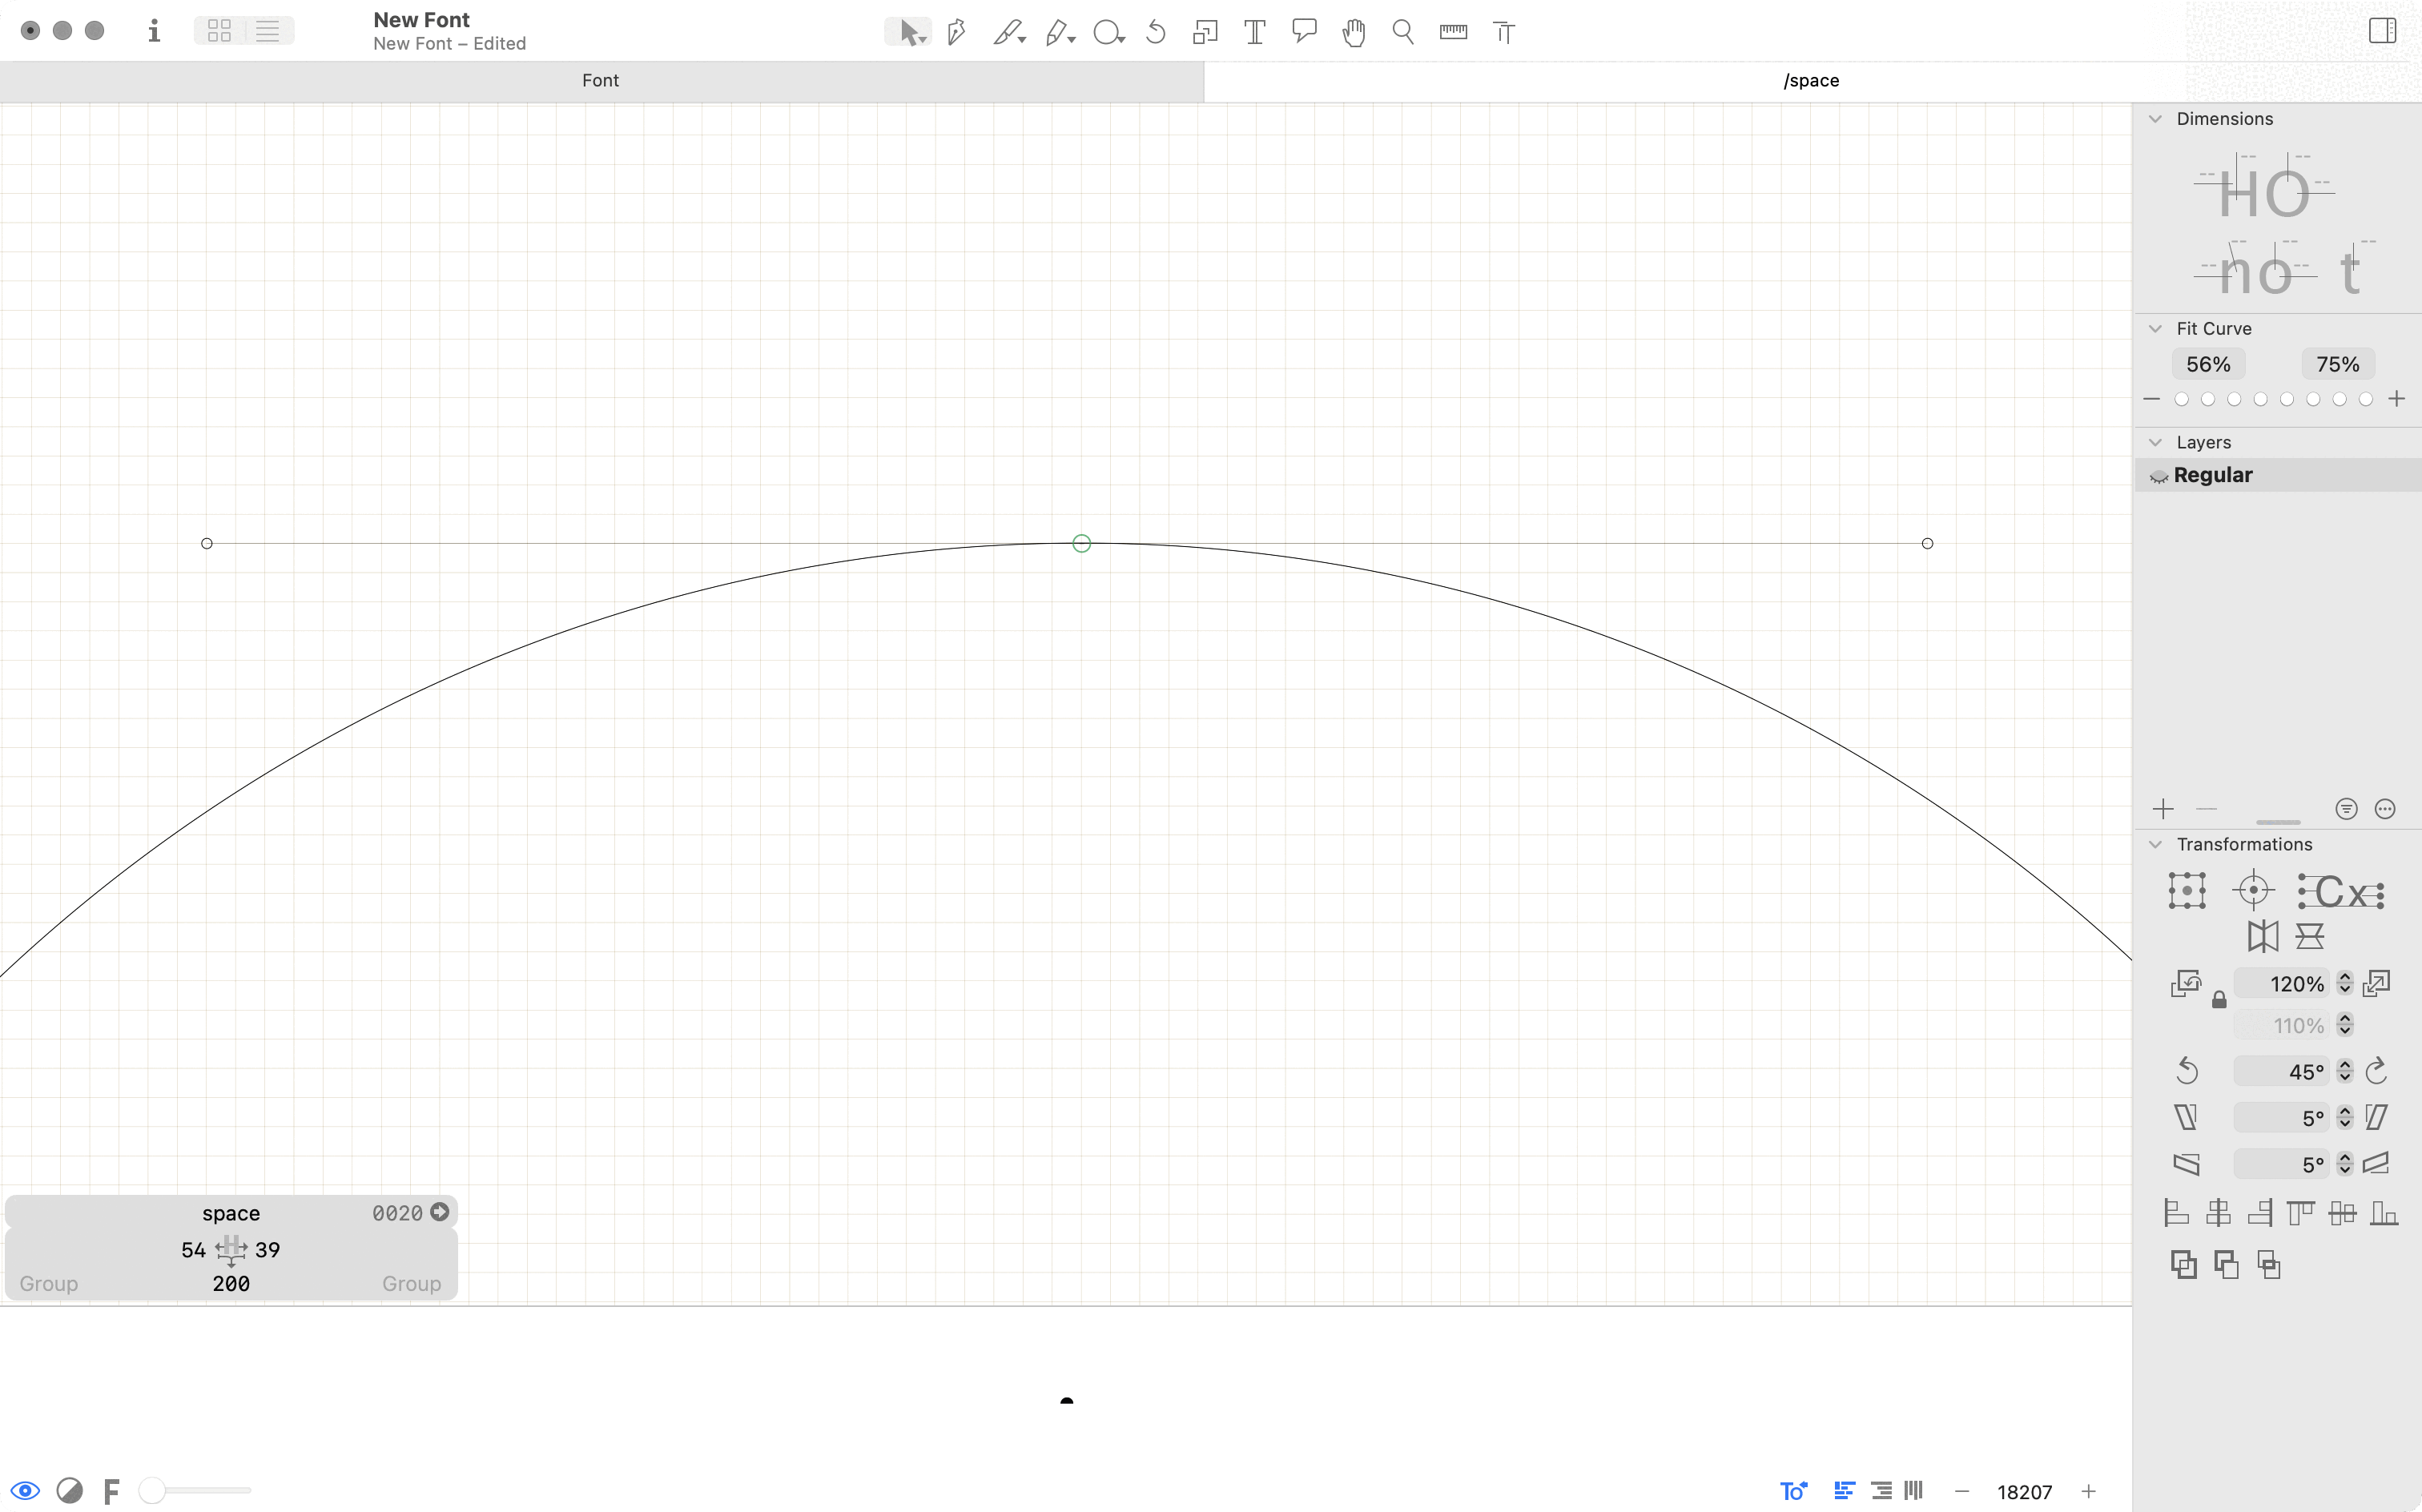Switch to the /space tab

pyautogui.click(x=1811, y=81)
